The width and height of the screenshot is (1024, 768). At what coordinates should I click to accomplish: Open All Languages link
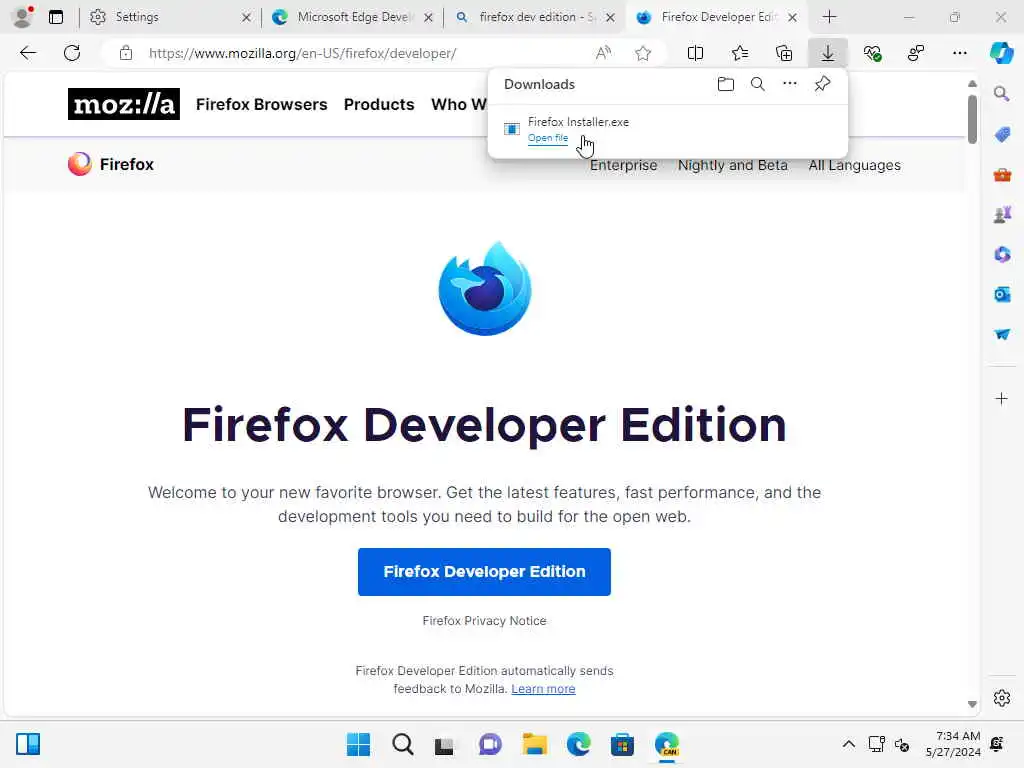(x=854, y=165)
